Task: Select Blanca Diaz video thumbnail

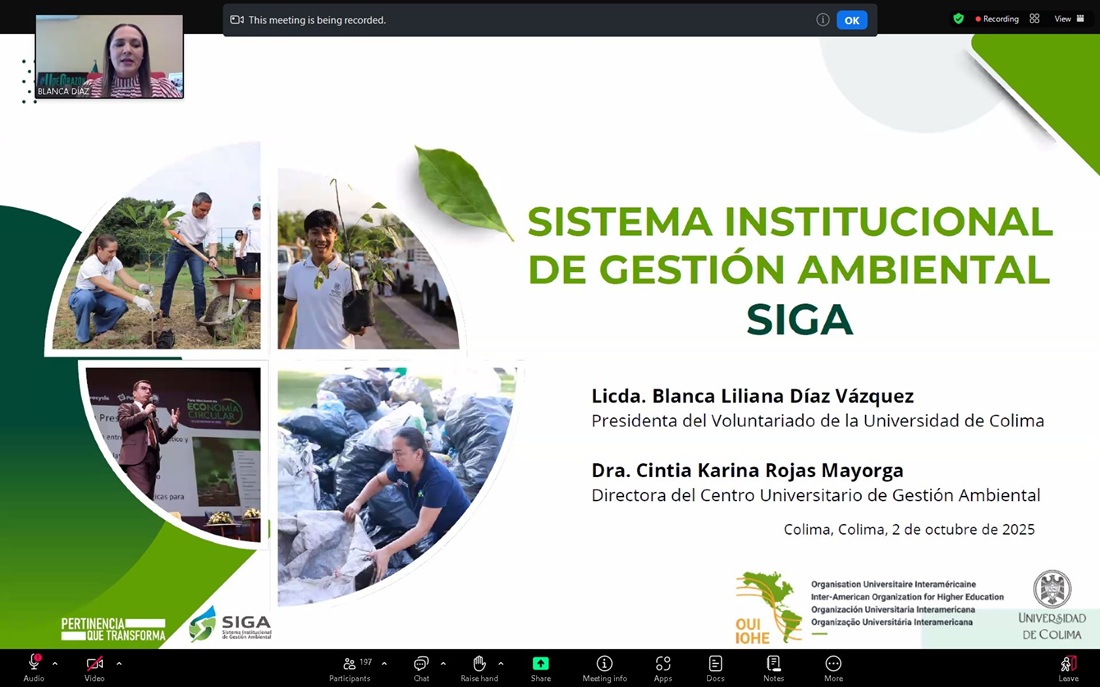Action: [x=109, y=56]
